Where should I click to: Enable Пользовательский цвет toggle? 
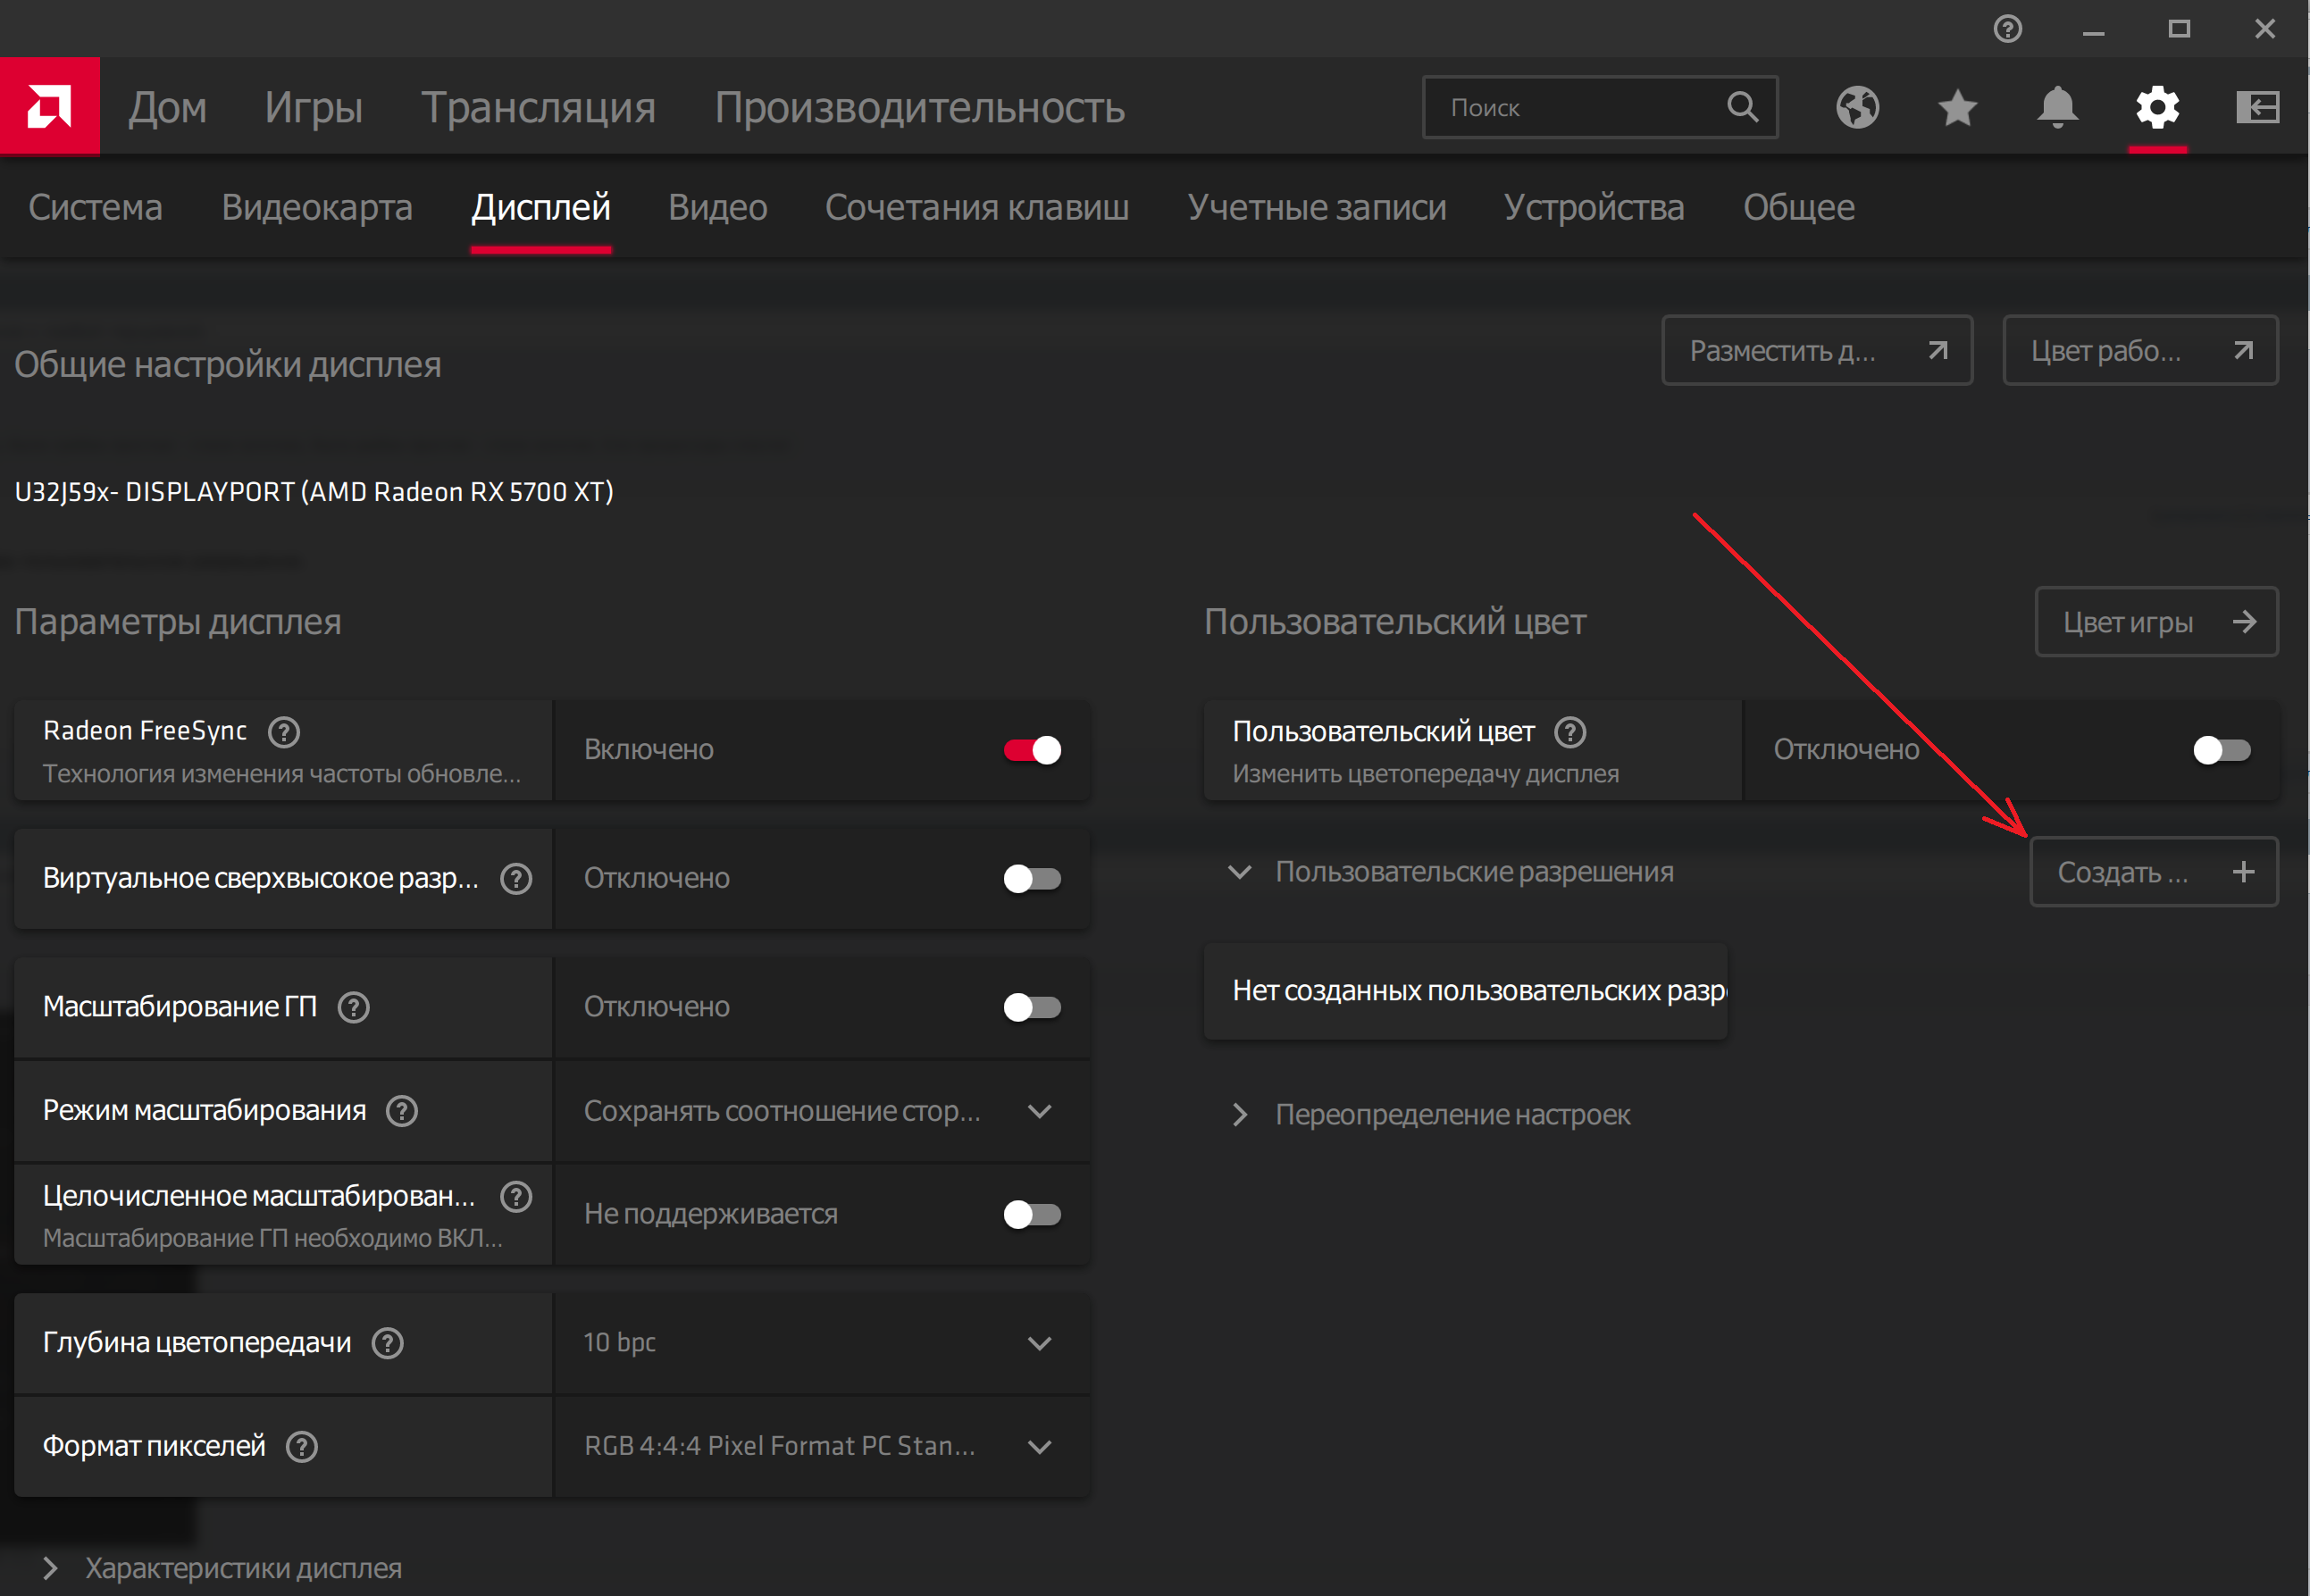point(2221,750)
